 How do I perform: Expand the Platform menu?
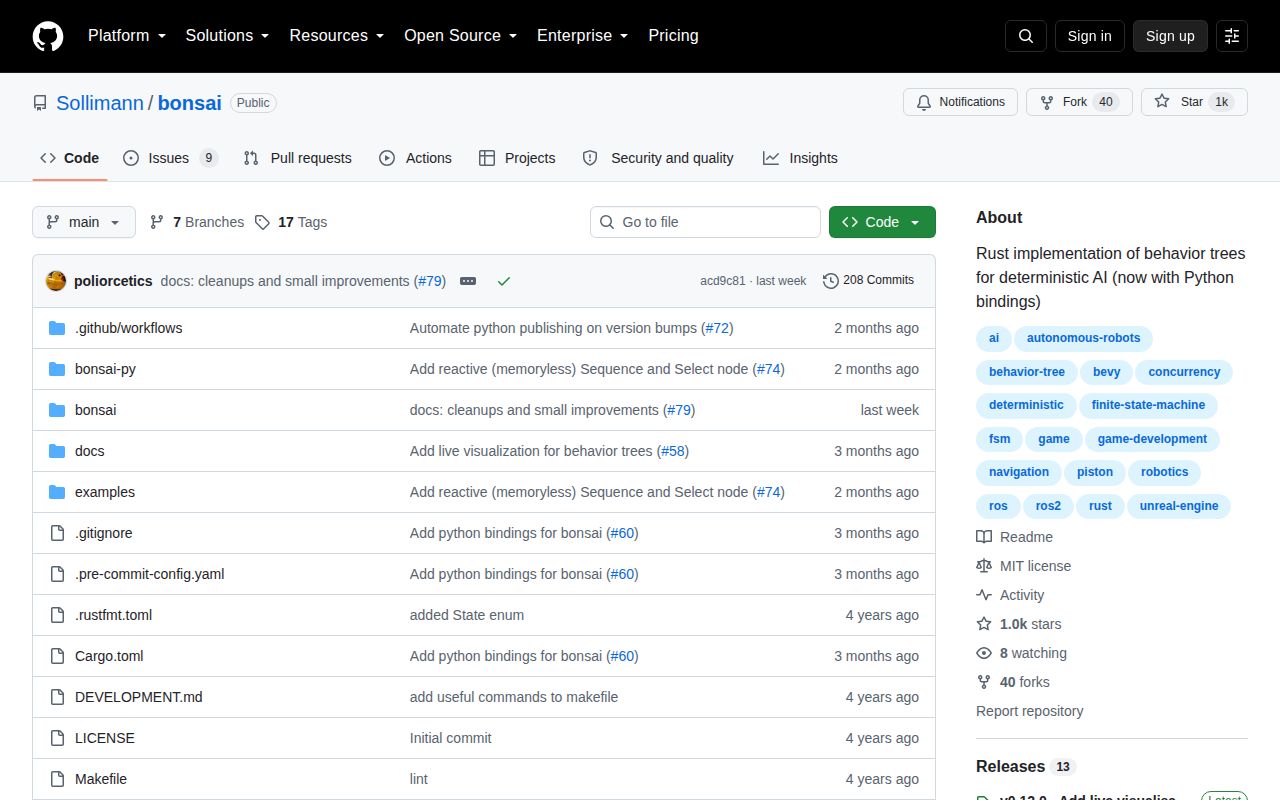click(128, 36)
